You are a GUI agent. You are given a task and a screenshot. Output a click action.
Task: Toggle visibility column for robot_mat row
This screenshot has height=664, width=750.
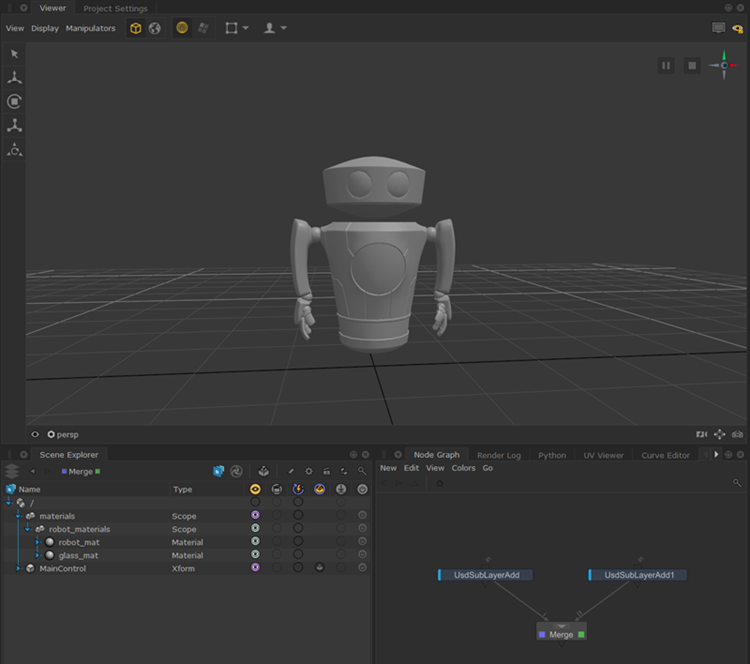[255, 542]
